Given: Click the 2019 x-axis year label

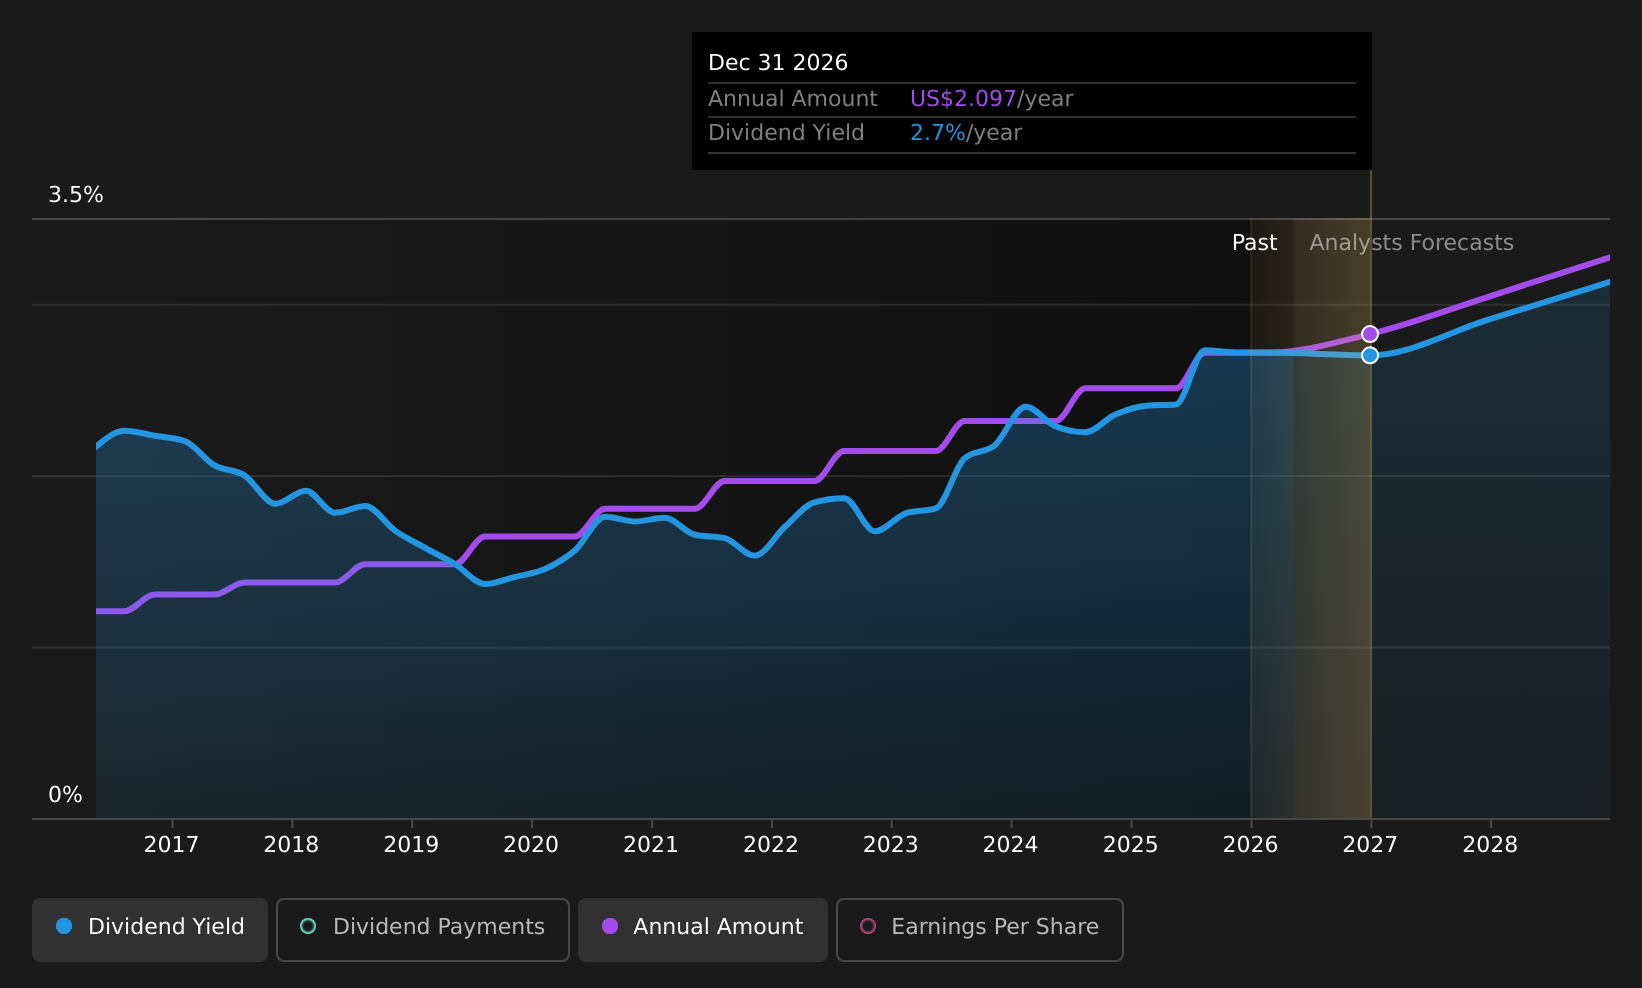Looking at the screenshot, I should pyautogui.click(x=411, y=845).
